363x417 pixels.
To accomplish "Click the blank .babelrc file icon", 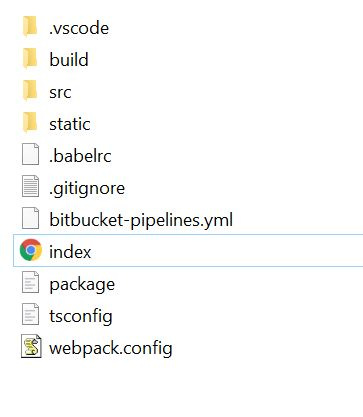I will 31,155.
